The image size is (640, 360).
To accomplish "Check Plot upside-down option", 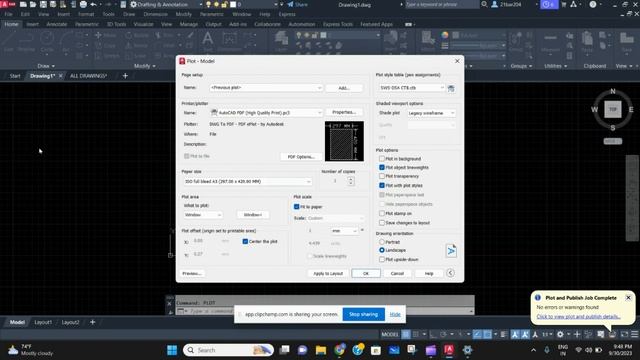I will [382, 259].
